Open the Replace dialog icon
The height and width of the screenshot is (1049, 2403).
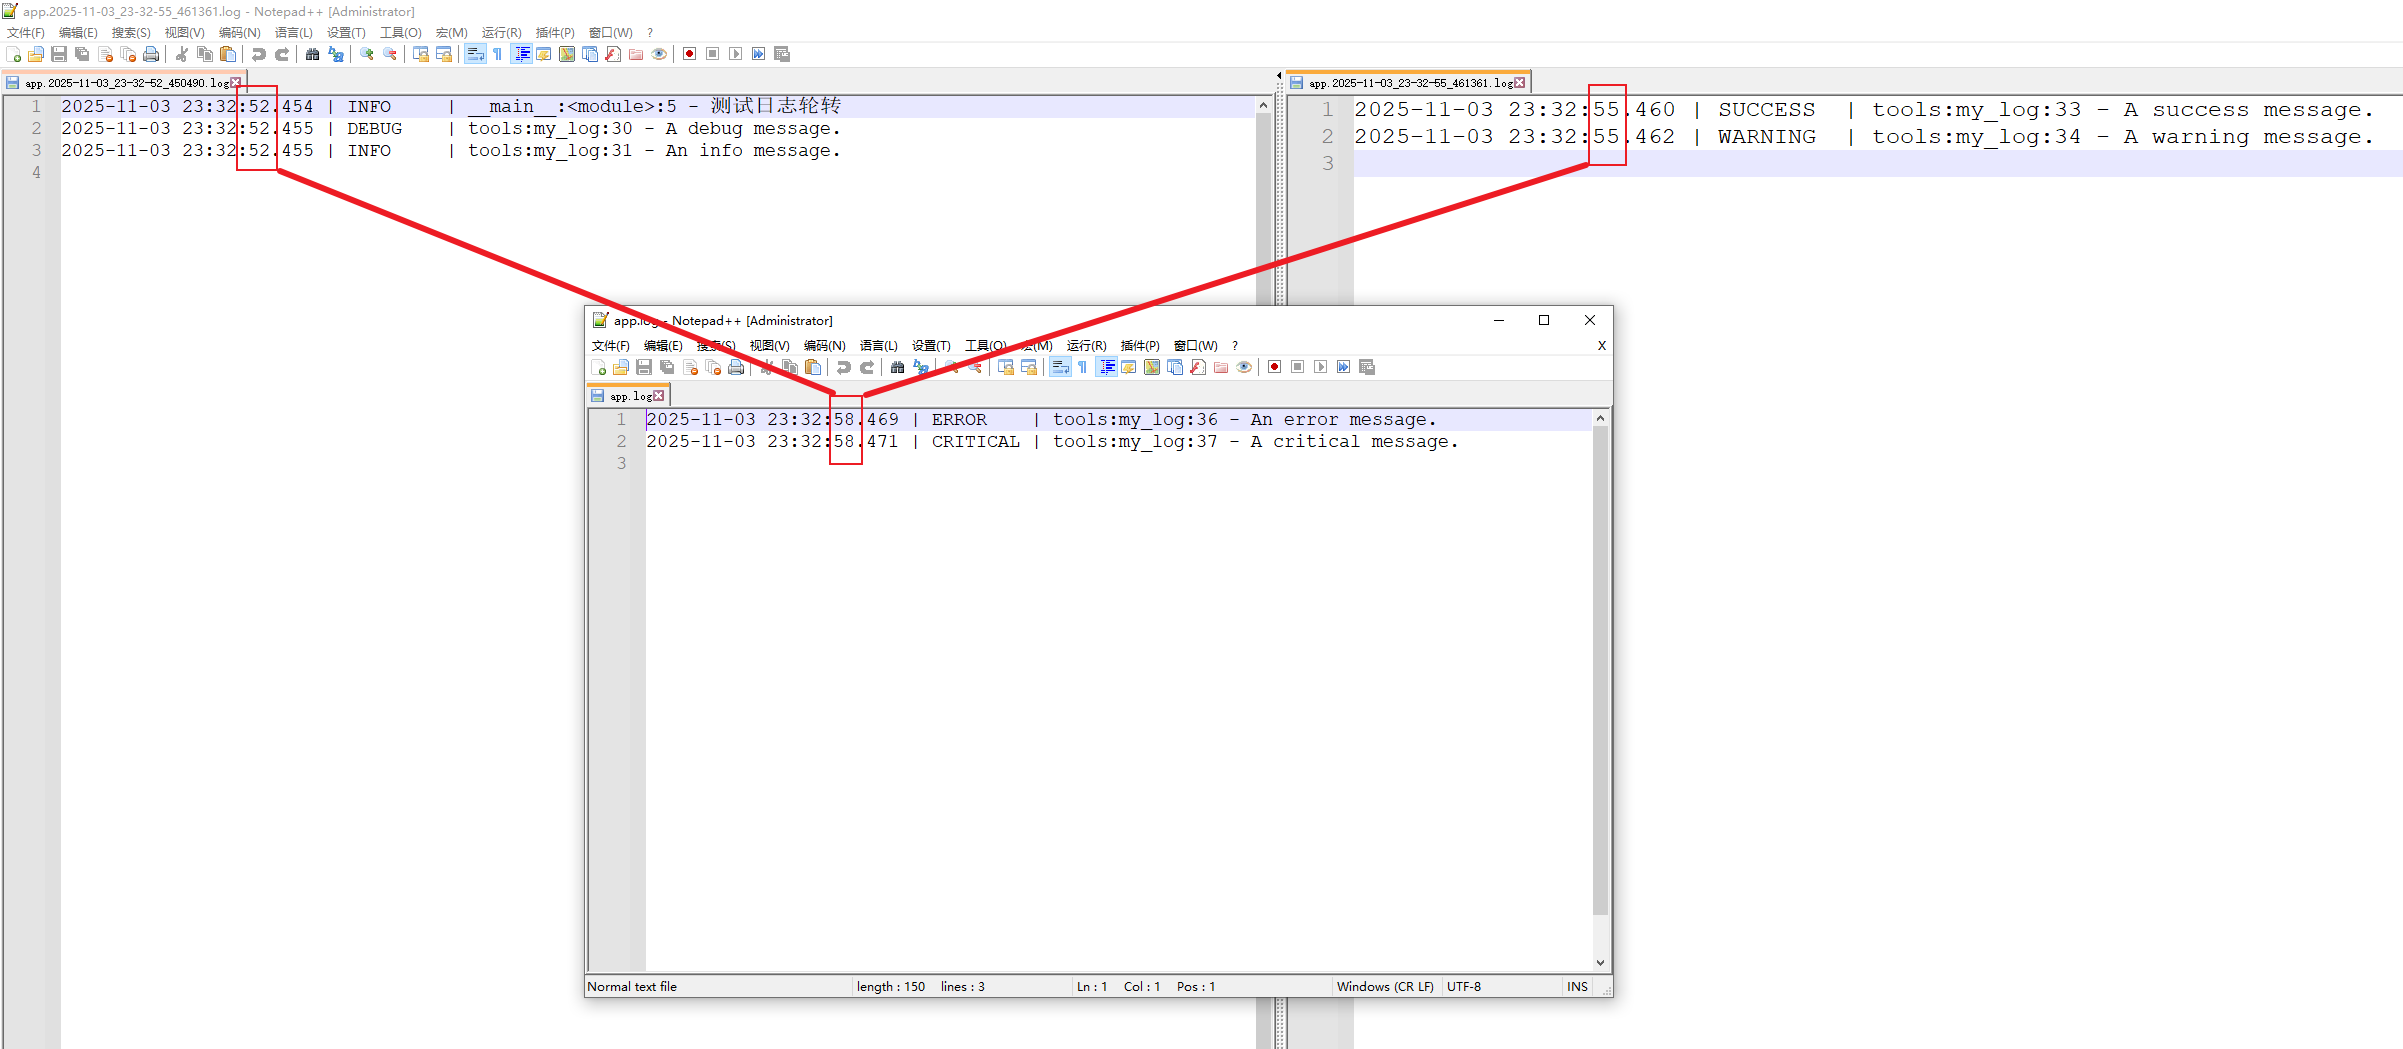coord(336,54)
